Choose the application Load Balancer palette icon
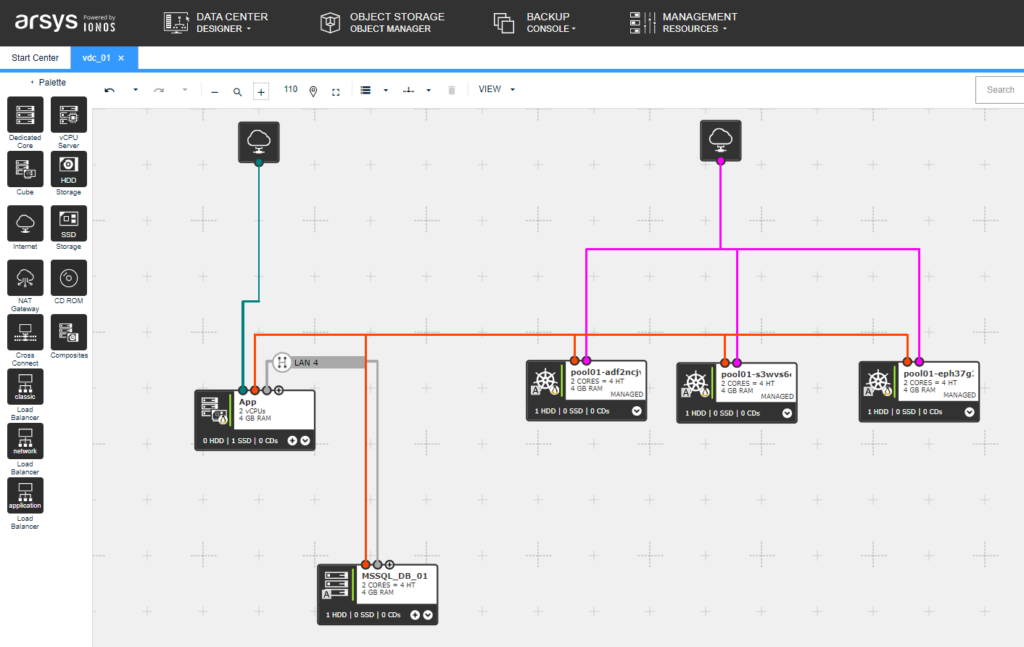 [24, 497]
